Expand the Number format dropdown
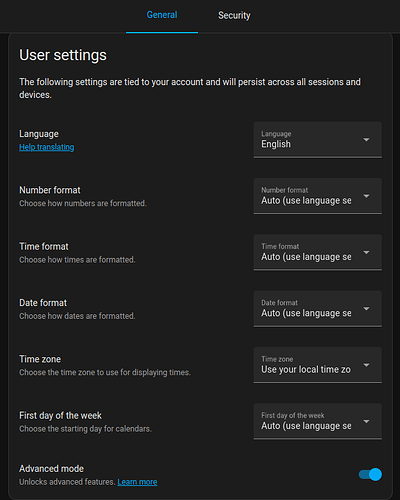Image resolution: width=400 pixels, height=500 pixels. [318, 196]
